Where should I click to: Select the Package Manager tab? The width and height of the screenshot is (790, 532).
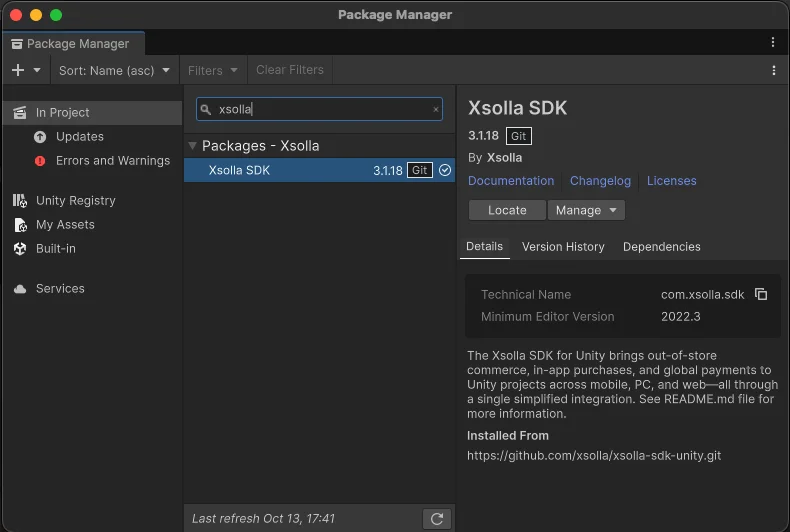(74, 44)
